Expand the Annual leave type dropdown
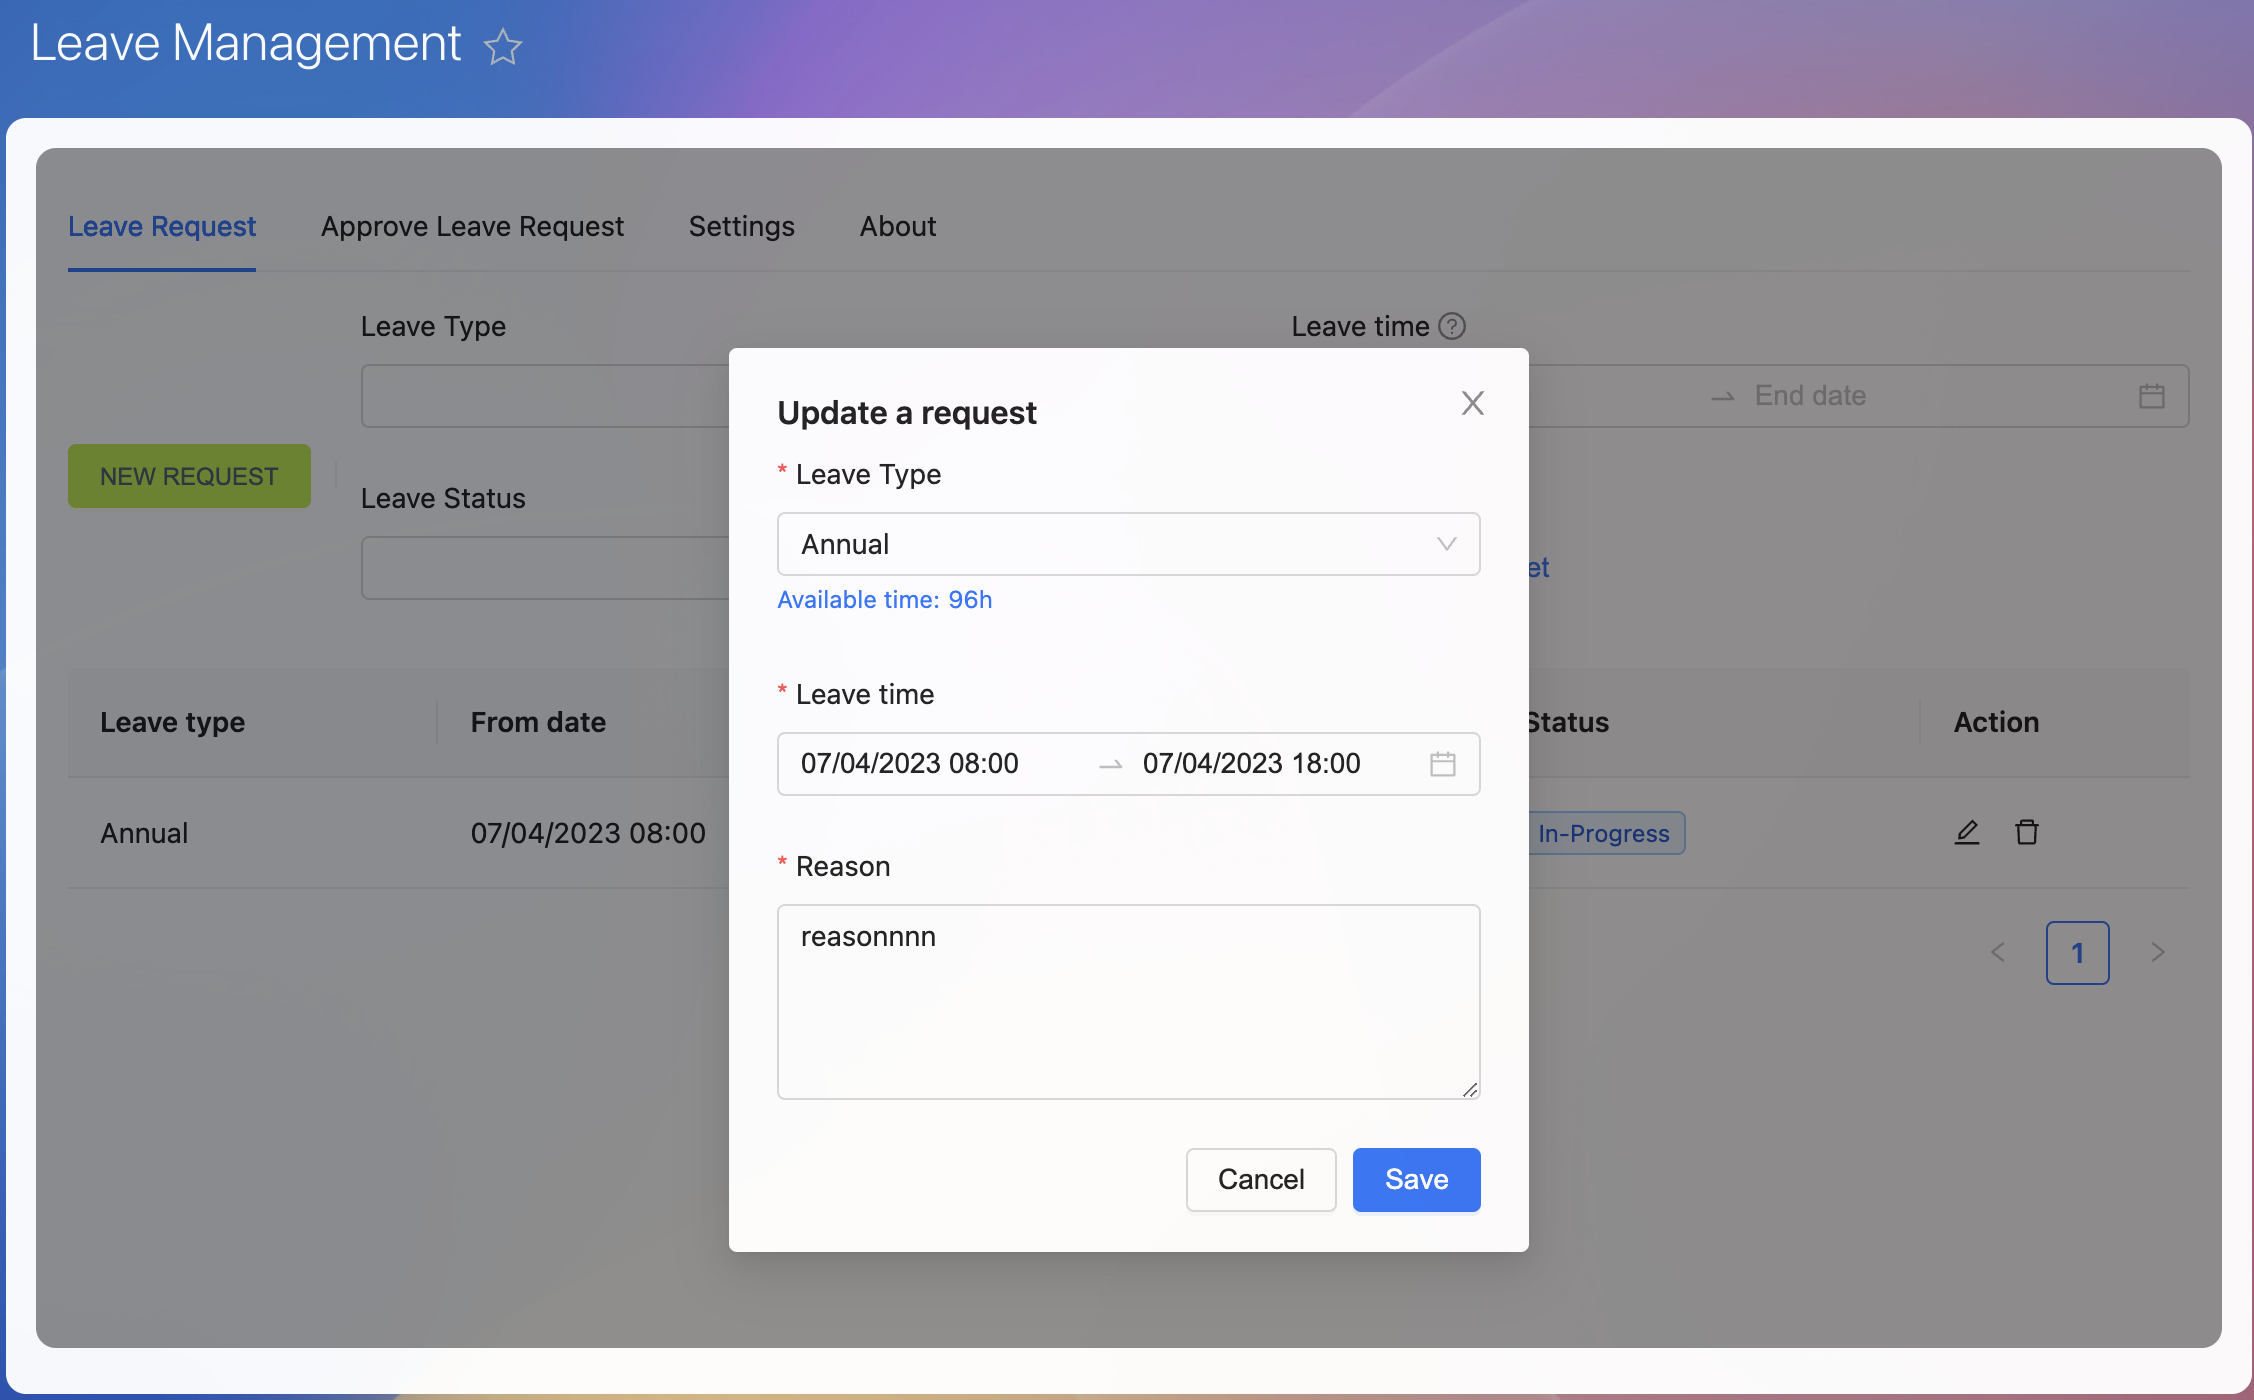The width and height of the screenshot is (2254, 1400). [x=1128, y=544]
